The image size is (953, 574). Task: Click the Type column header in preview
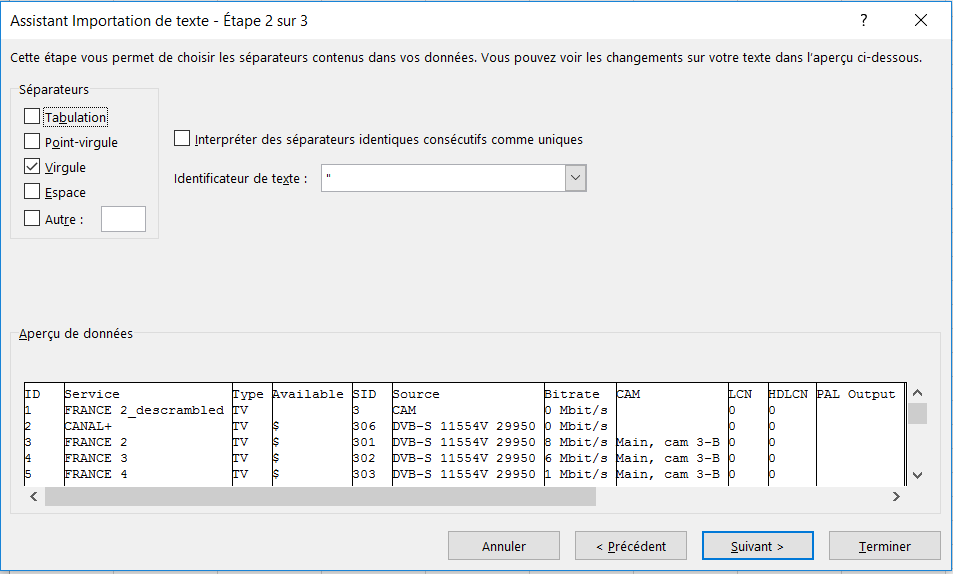[248, 394]
